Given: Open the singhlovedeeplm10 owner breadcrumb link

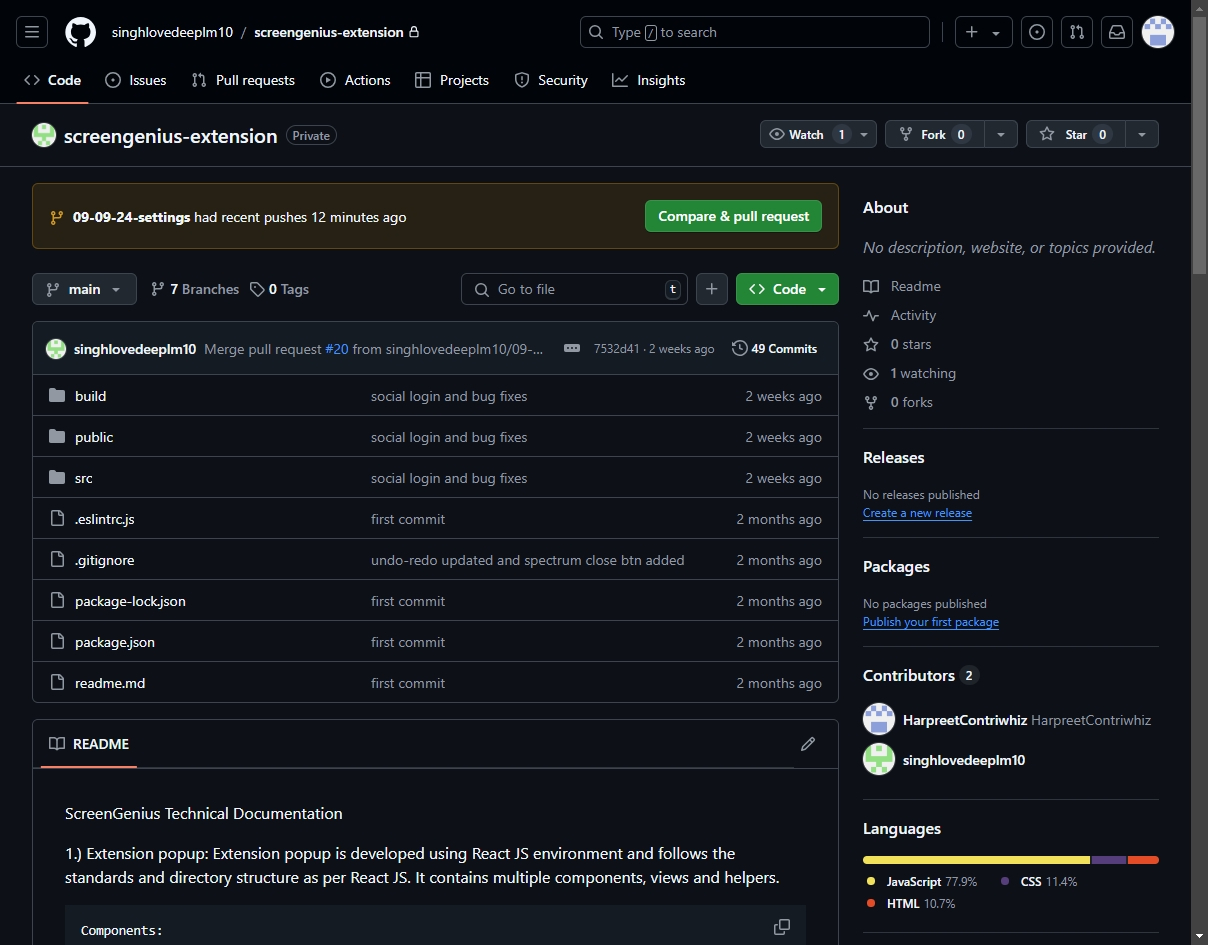Looking at the screenshot, I should [x=172, y=32].
